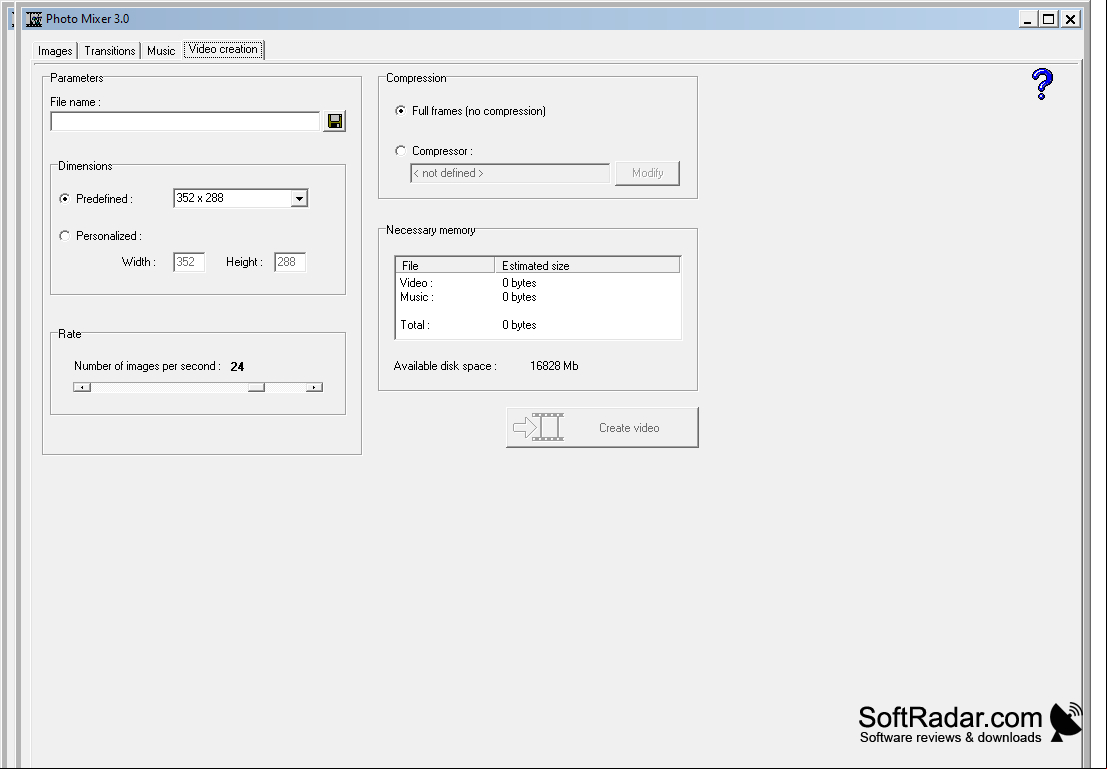
Task: Click the floppy disk save file icon
Action: (x=335, y=121)
